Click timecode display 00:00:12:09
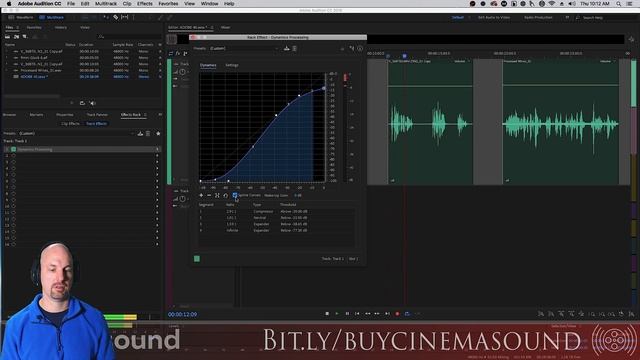Image resolution: width=640 pixels, height=360 pixels. pos(182,314)
